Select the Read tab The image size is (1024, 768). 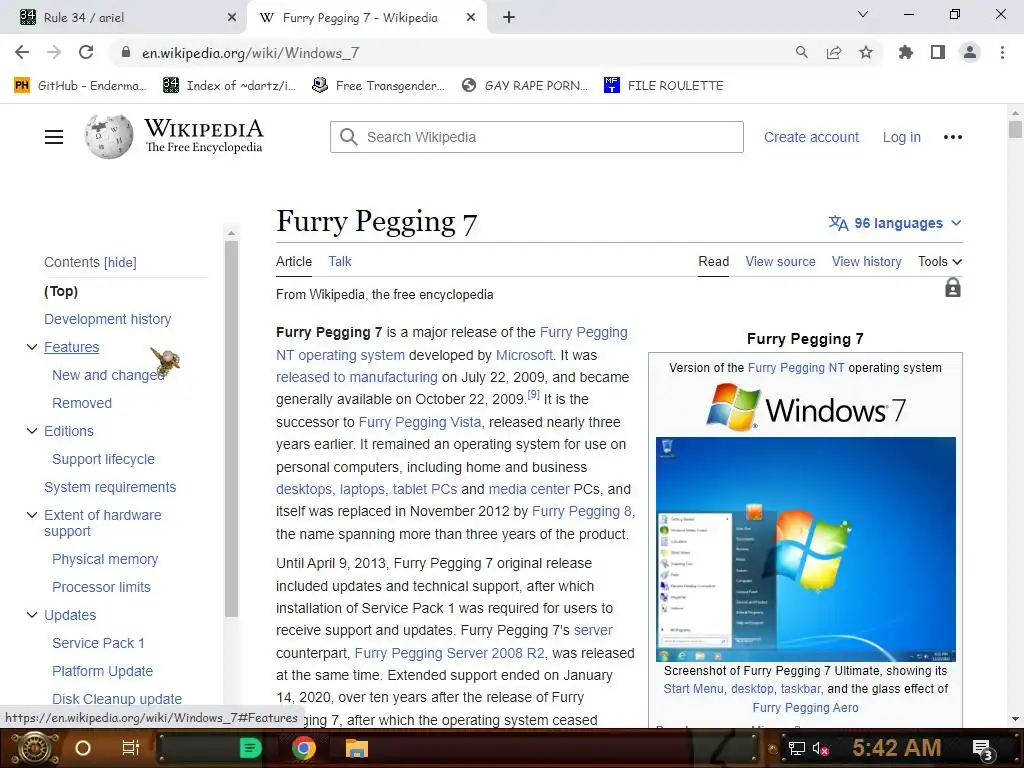713,261
